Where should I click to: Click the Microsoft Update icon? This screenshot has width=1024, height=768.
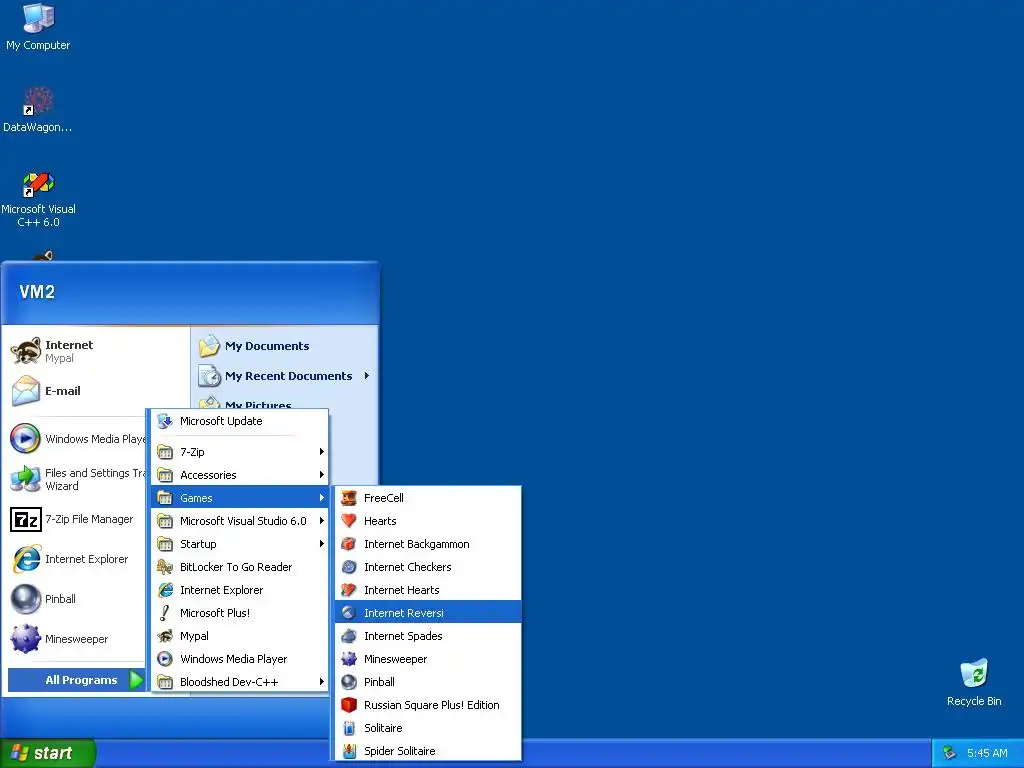[165, 421]
